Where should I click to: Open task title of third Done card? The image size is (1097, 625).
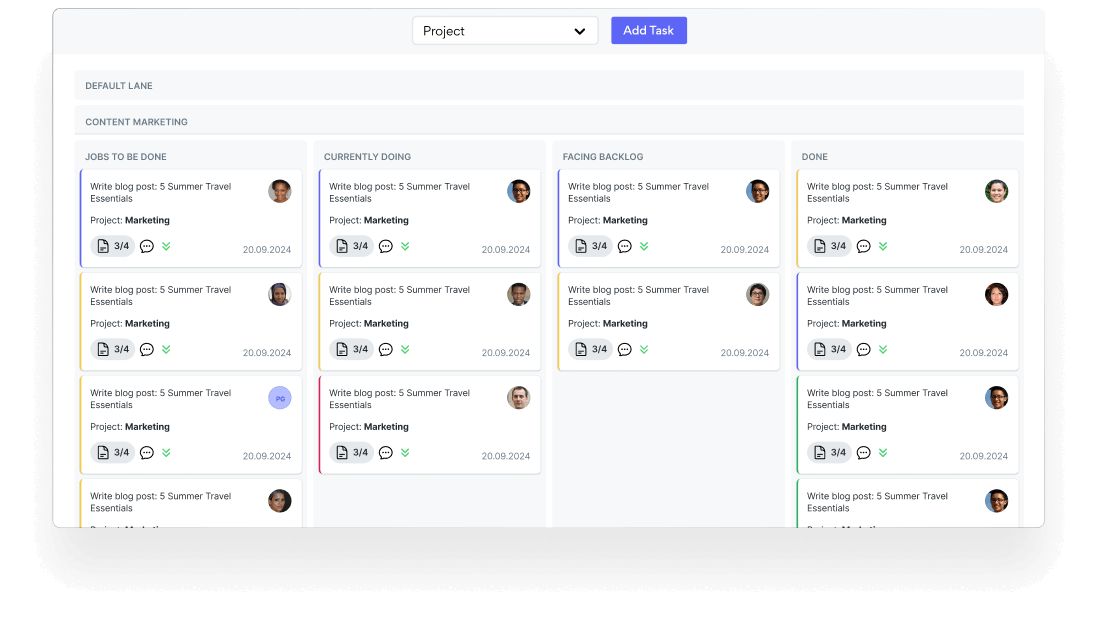pyautogui.click(x=877, y=399)
